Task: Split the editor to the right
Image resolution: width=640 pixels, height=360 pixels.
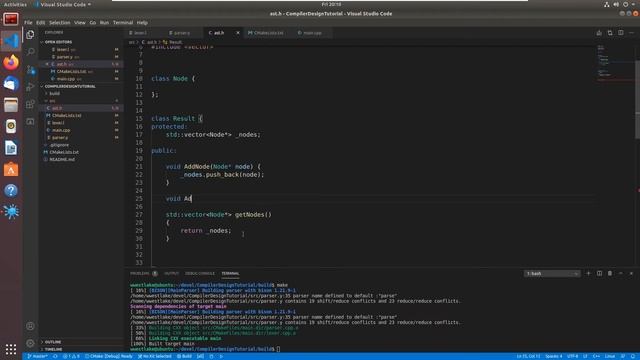Action: tap(620, 33)
